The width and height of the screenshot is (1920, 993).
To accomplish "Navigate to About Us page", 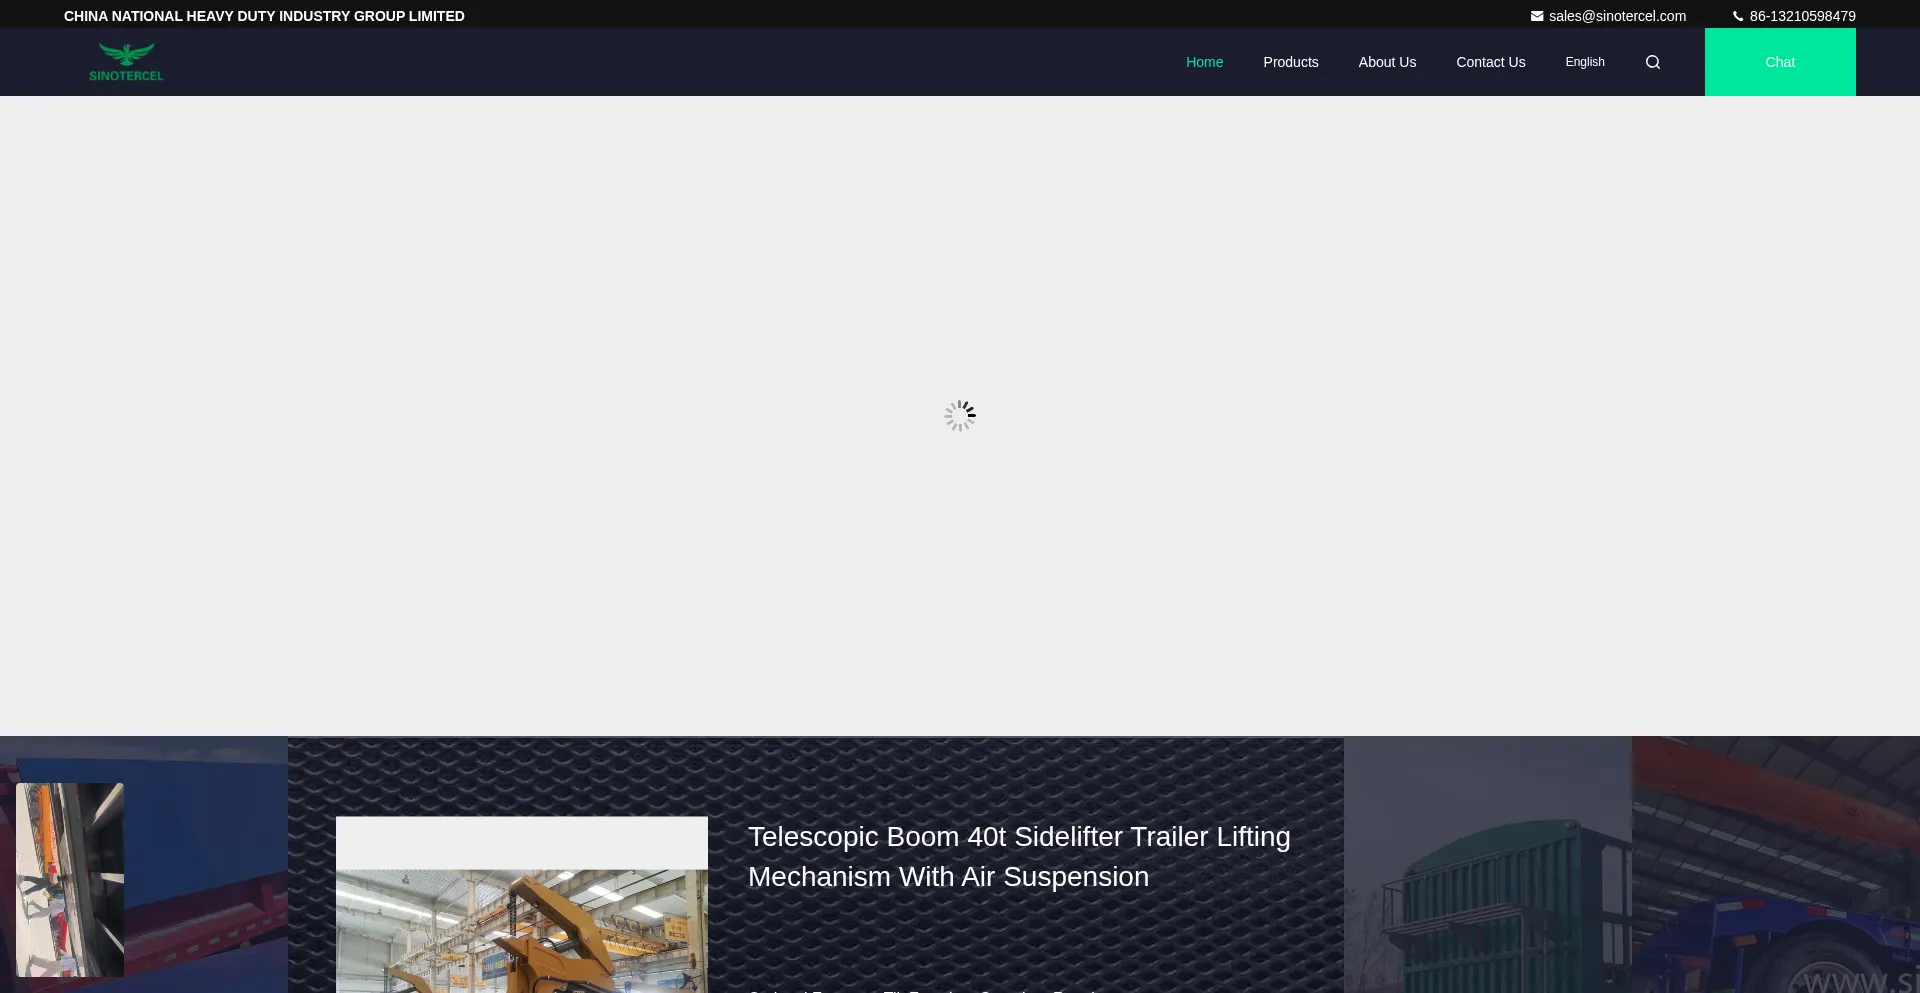I will 1387,62.
